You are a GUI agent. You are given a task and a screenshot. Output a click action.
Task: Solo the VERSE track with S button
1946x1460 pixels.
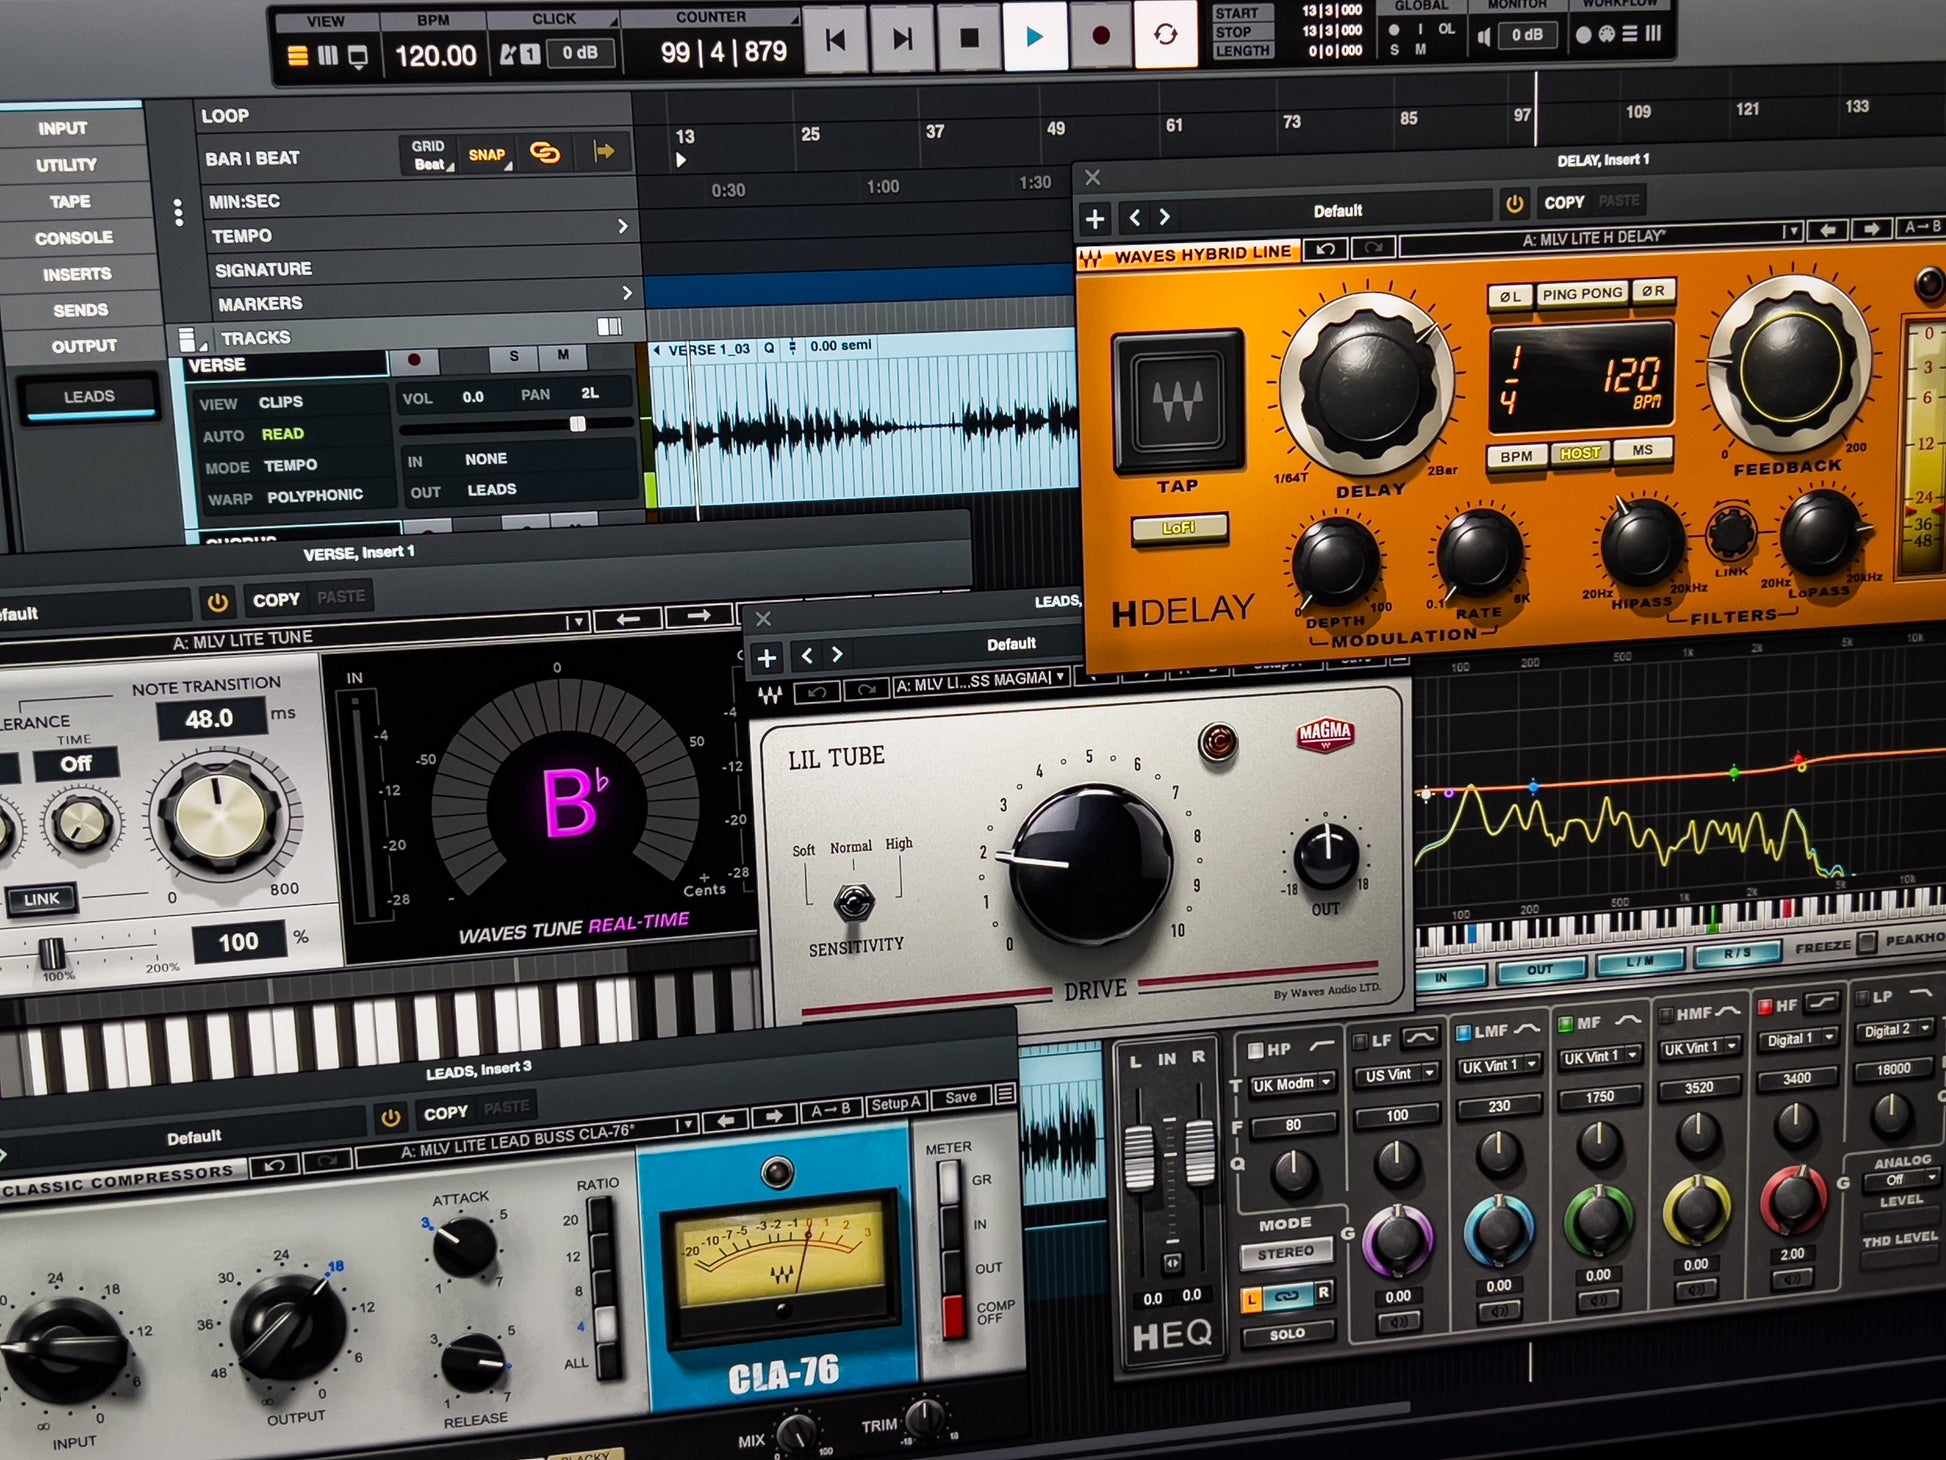(x=514, y=356)
